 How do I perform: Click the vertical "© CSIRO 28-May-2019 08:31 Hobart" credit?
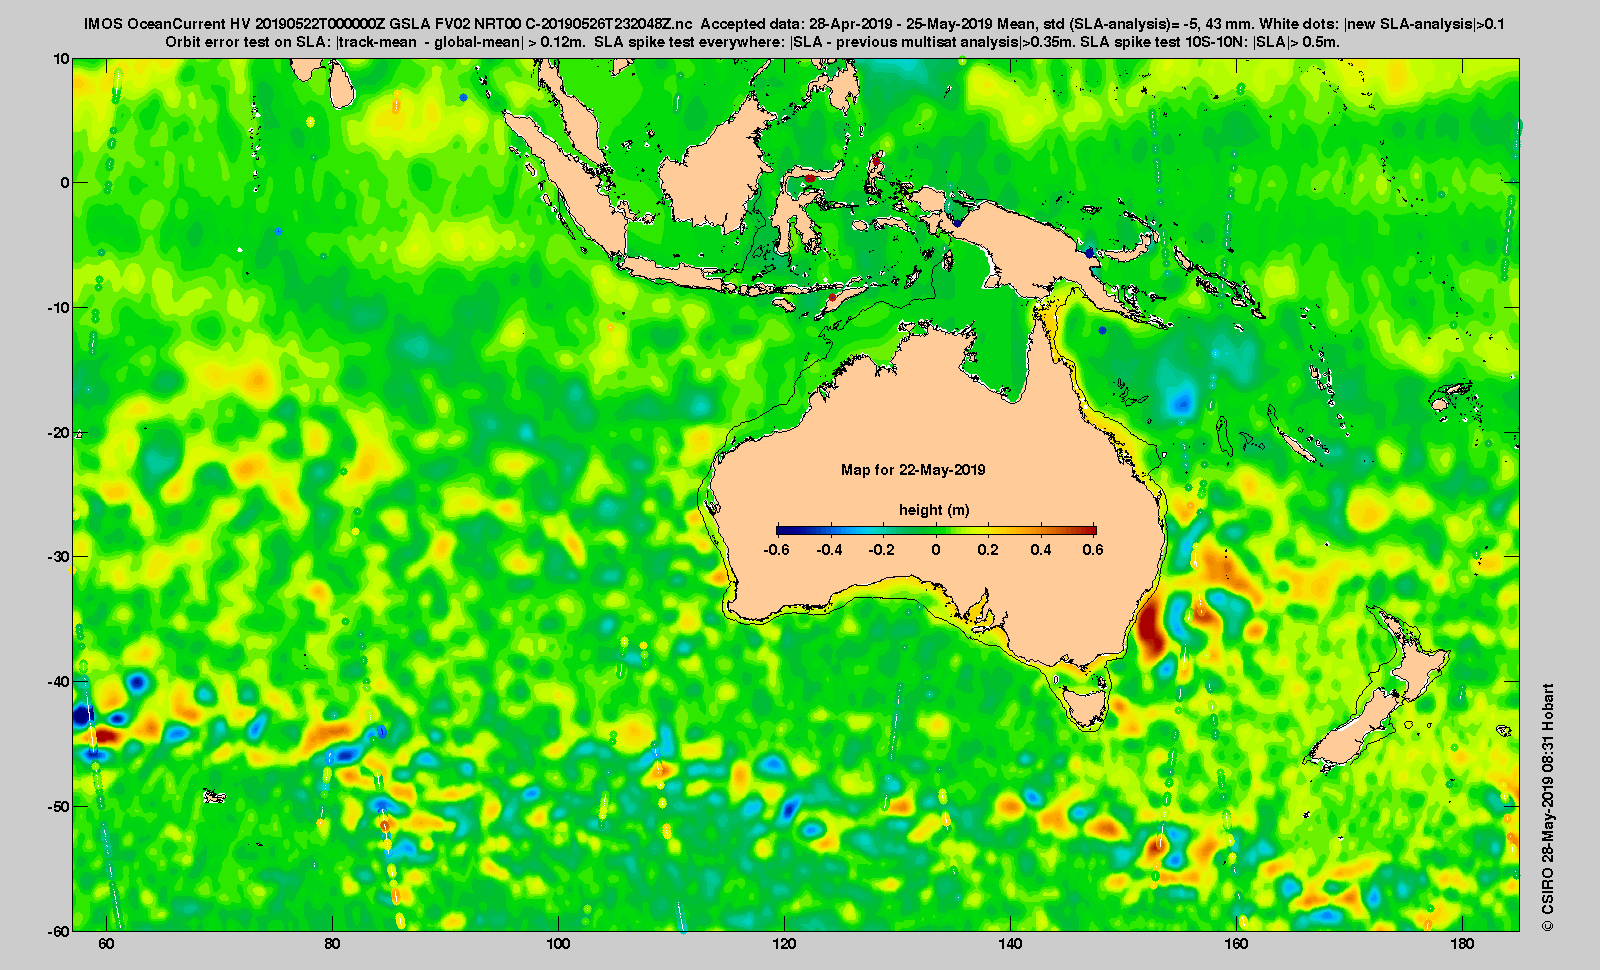pos(1547,808)
